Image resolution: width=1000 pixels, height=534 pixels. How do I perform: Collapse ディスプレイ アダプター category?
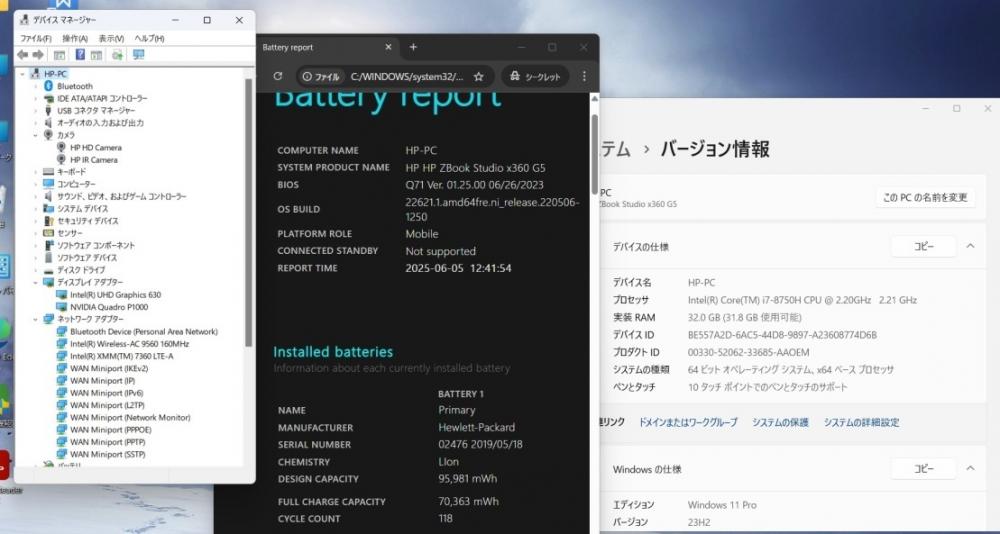pos(36,282)
